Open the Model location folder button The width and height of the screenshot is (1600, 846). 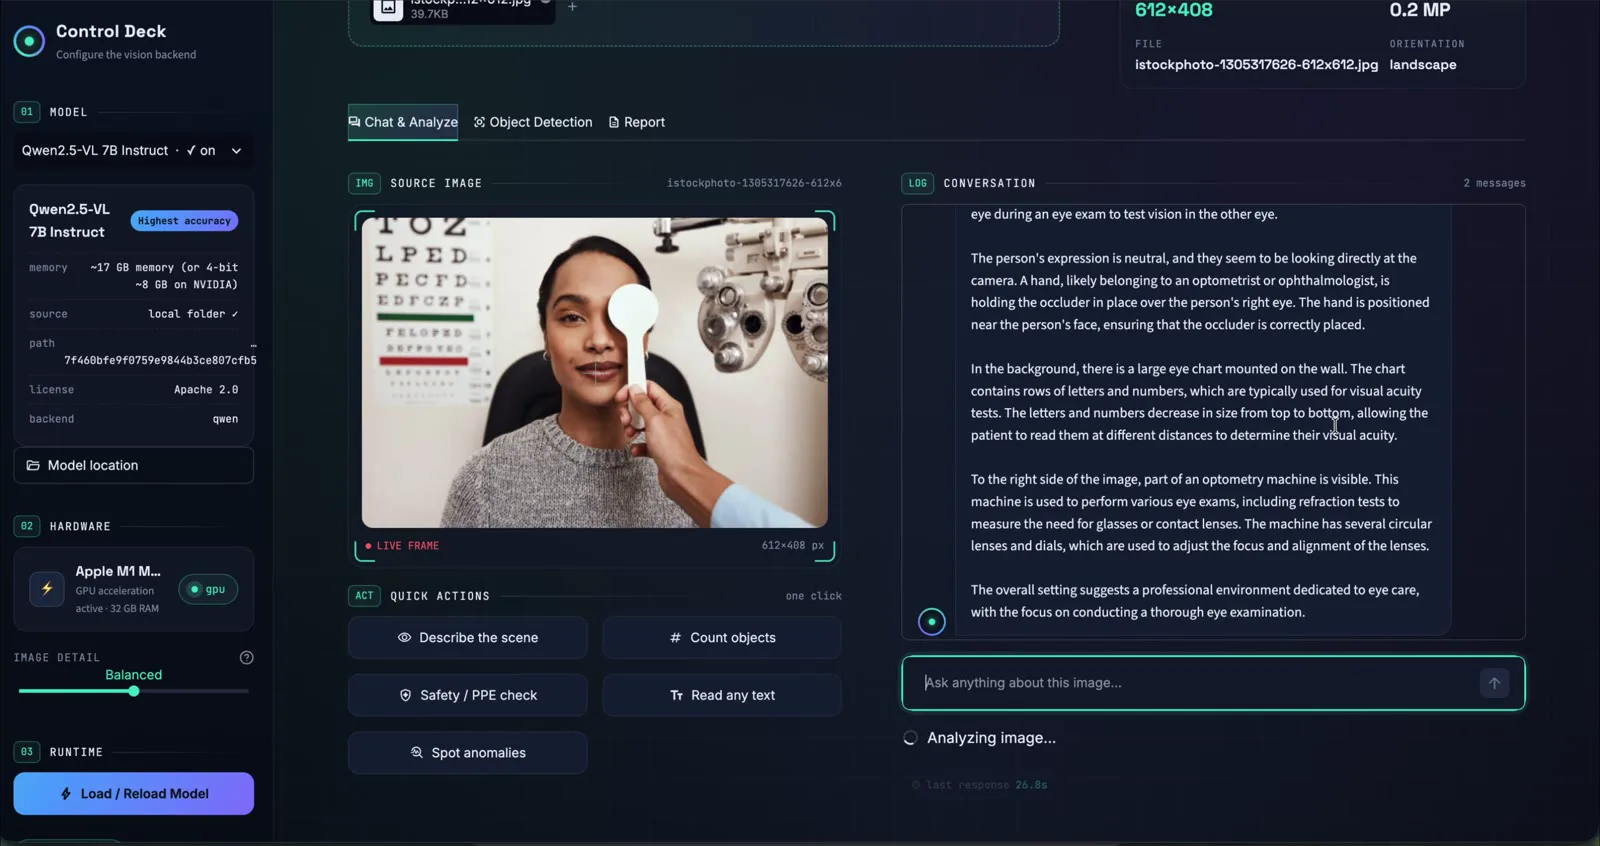pos(133,465)
